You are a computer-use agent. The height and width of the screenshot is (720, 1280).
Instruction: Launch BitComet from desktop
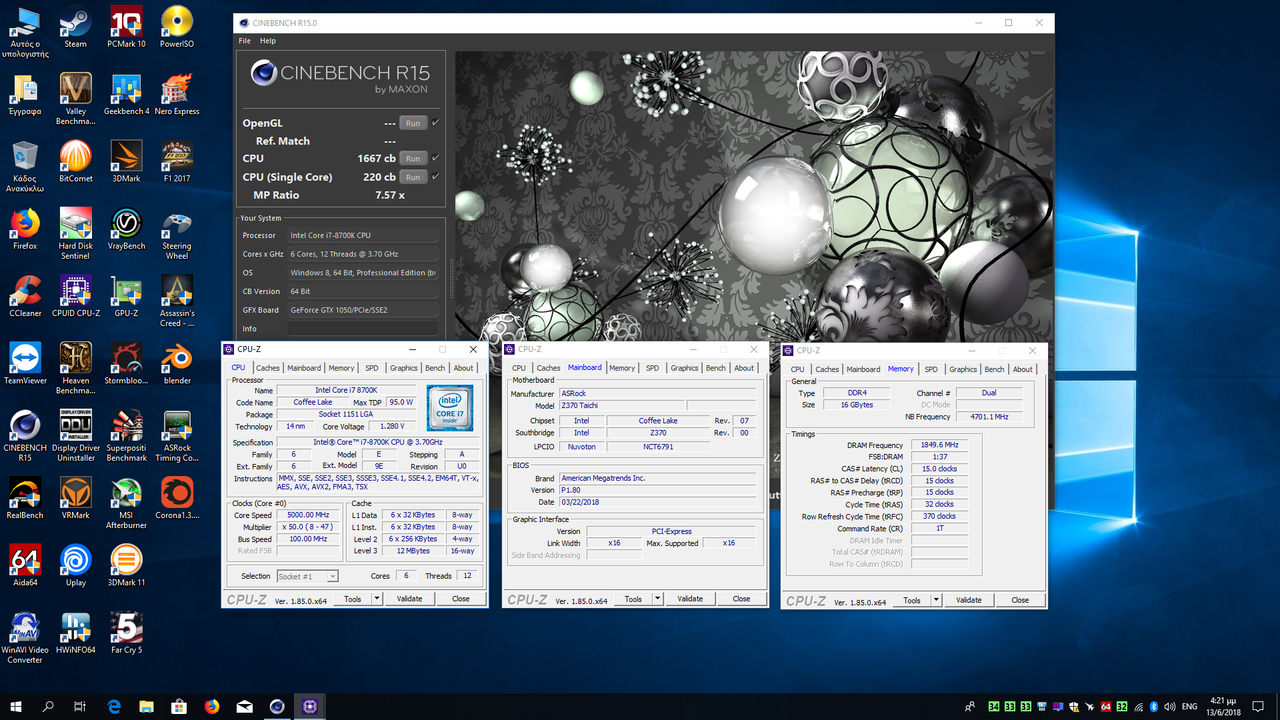[75, 161]
